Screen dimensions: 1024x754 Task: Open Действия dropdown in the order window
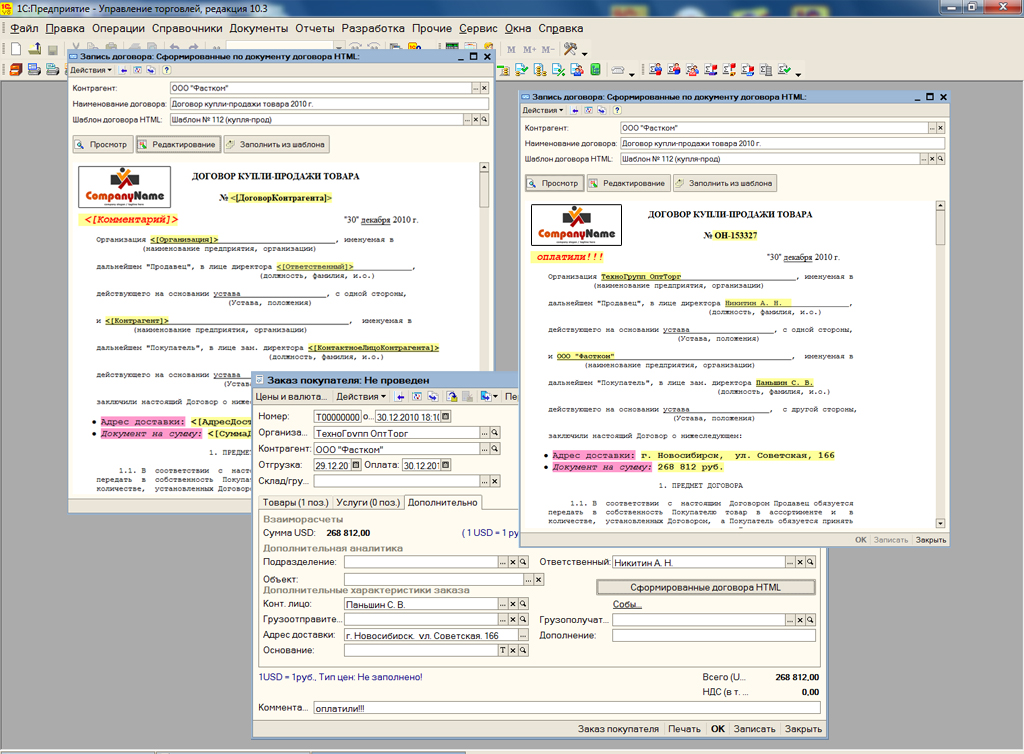point(359,397)
